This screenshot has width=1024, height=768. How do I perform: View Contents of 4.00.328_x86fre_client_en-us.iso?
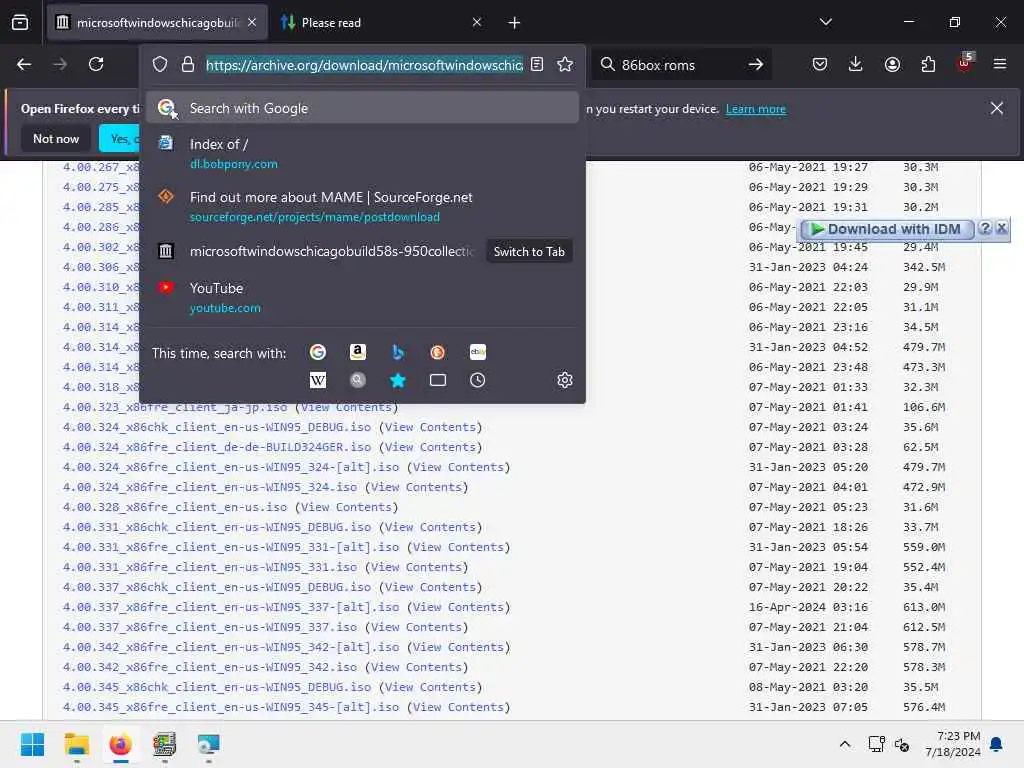click(346, 507)
